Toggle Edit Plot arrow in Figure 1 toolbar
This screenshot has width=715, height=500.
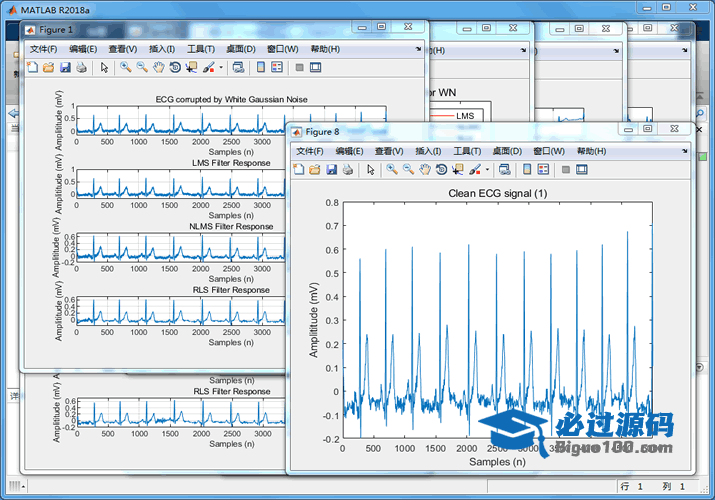104,67
